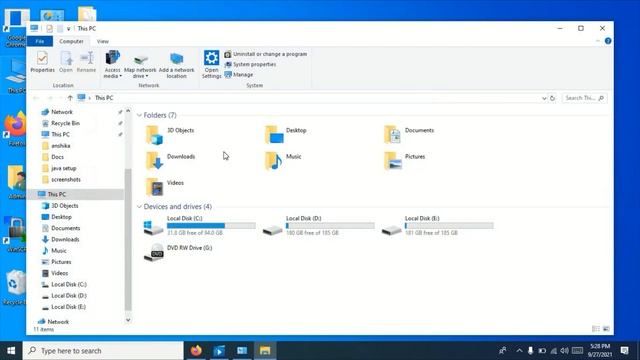Select Local Disk (E:) drive in main pane
Viewport: 640px width, 360px height.
coord(438,226)
